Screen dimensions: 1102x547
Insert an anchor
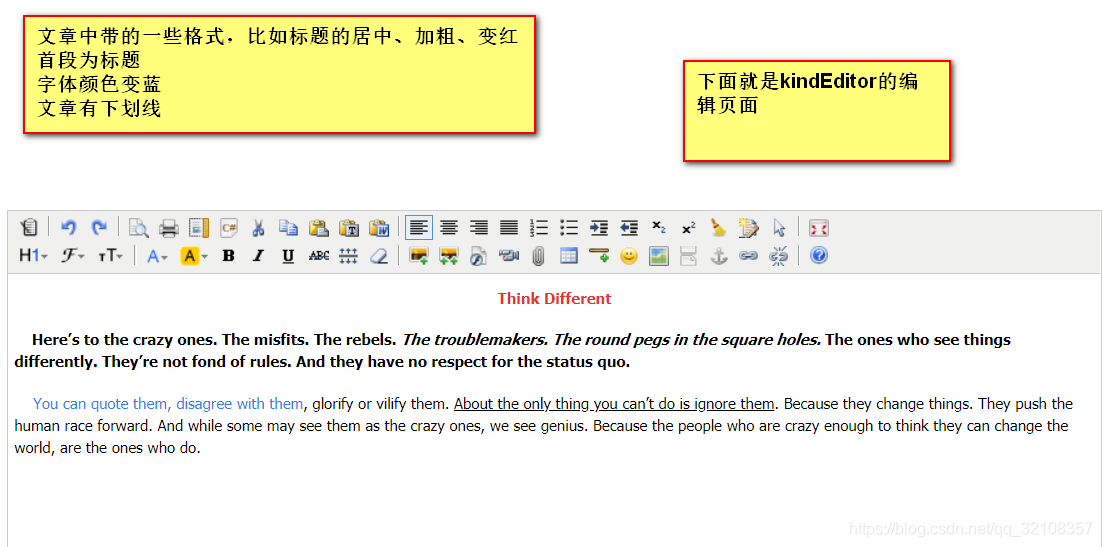pos(718,256)
